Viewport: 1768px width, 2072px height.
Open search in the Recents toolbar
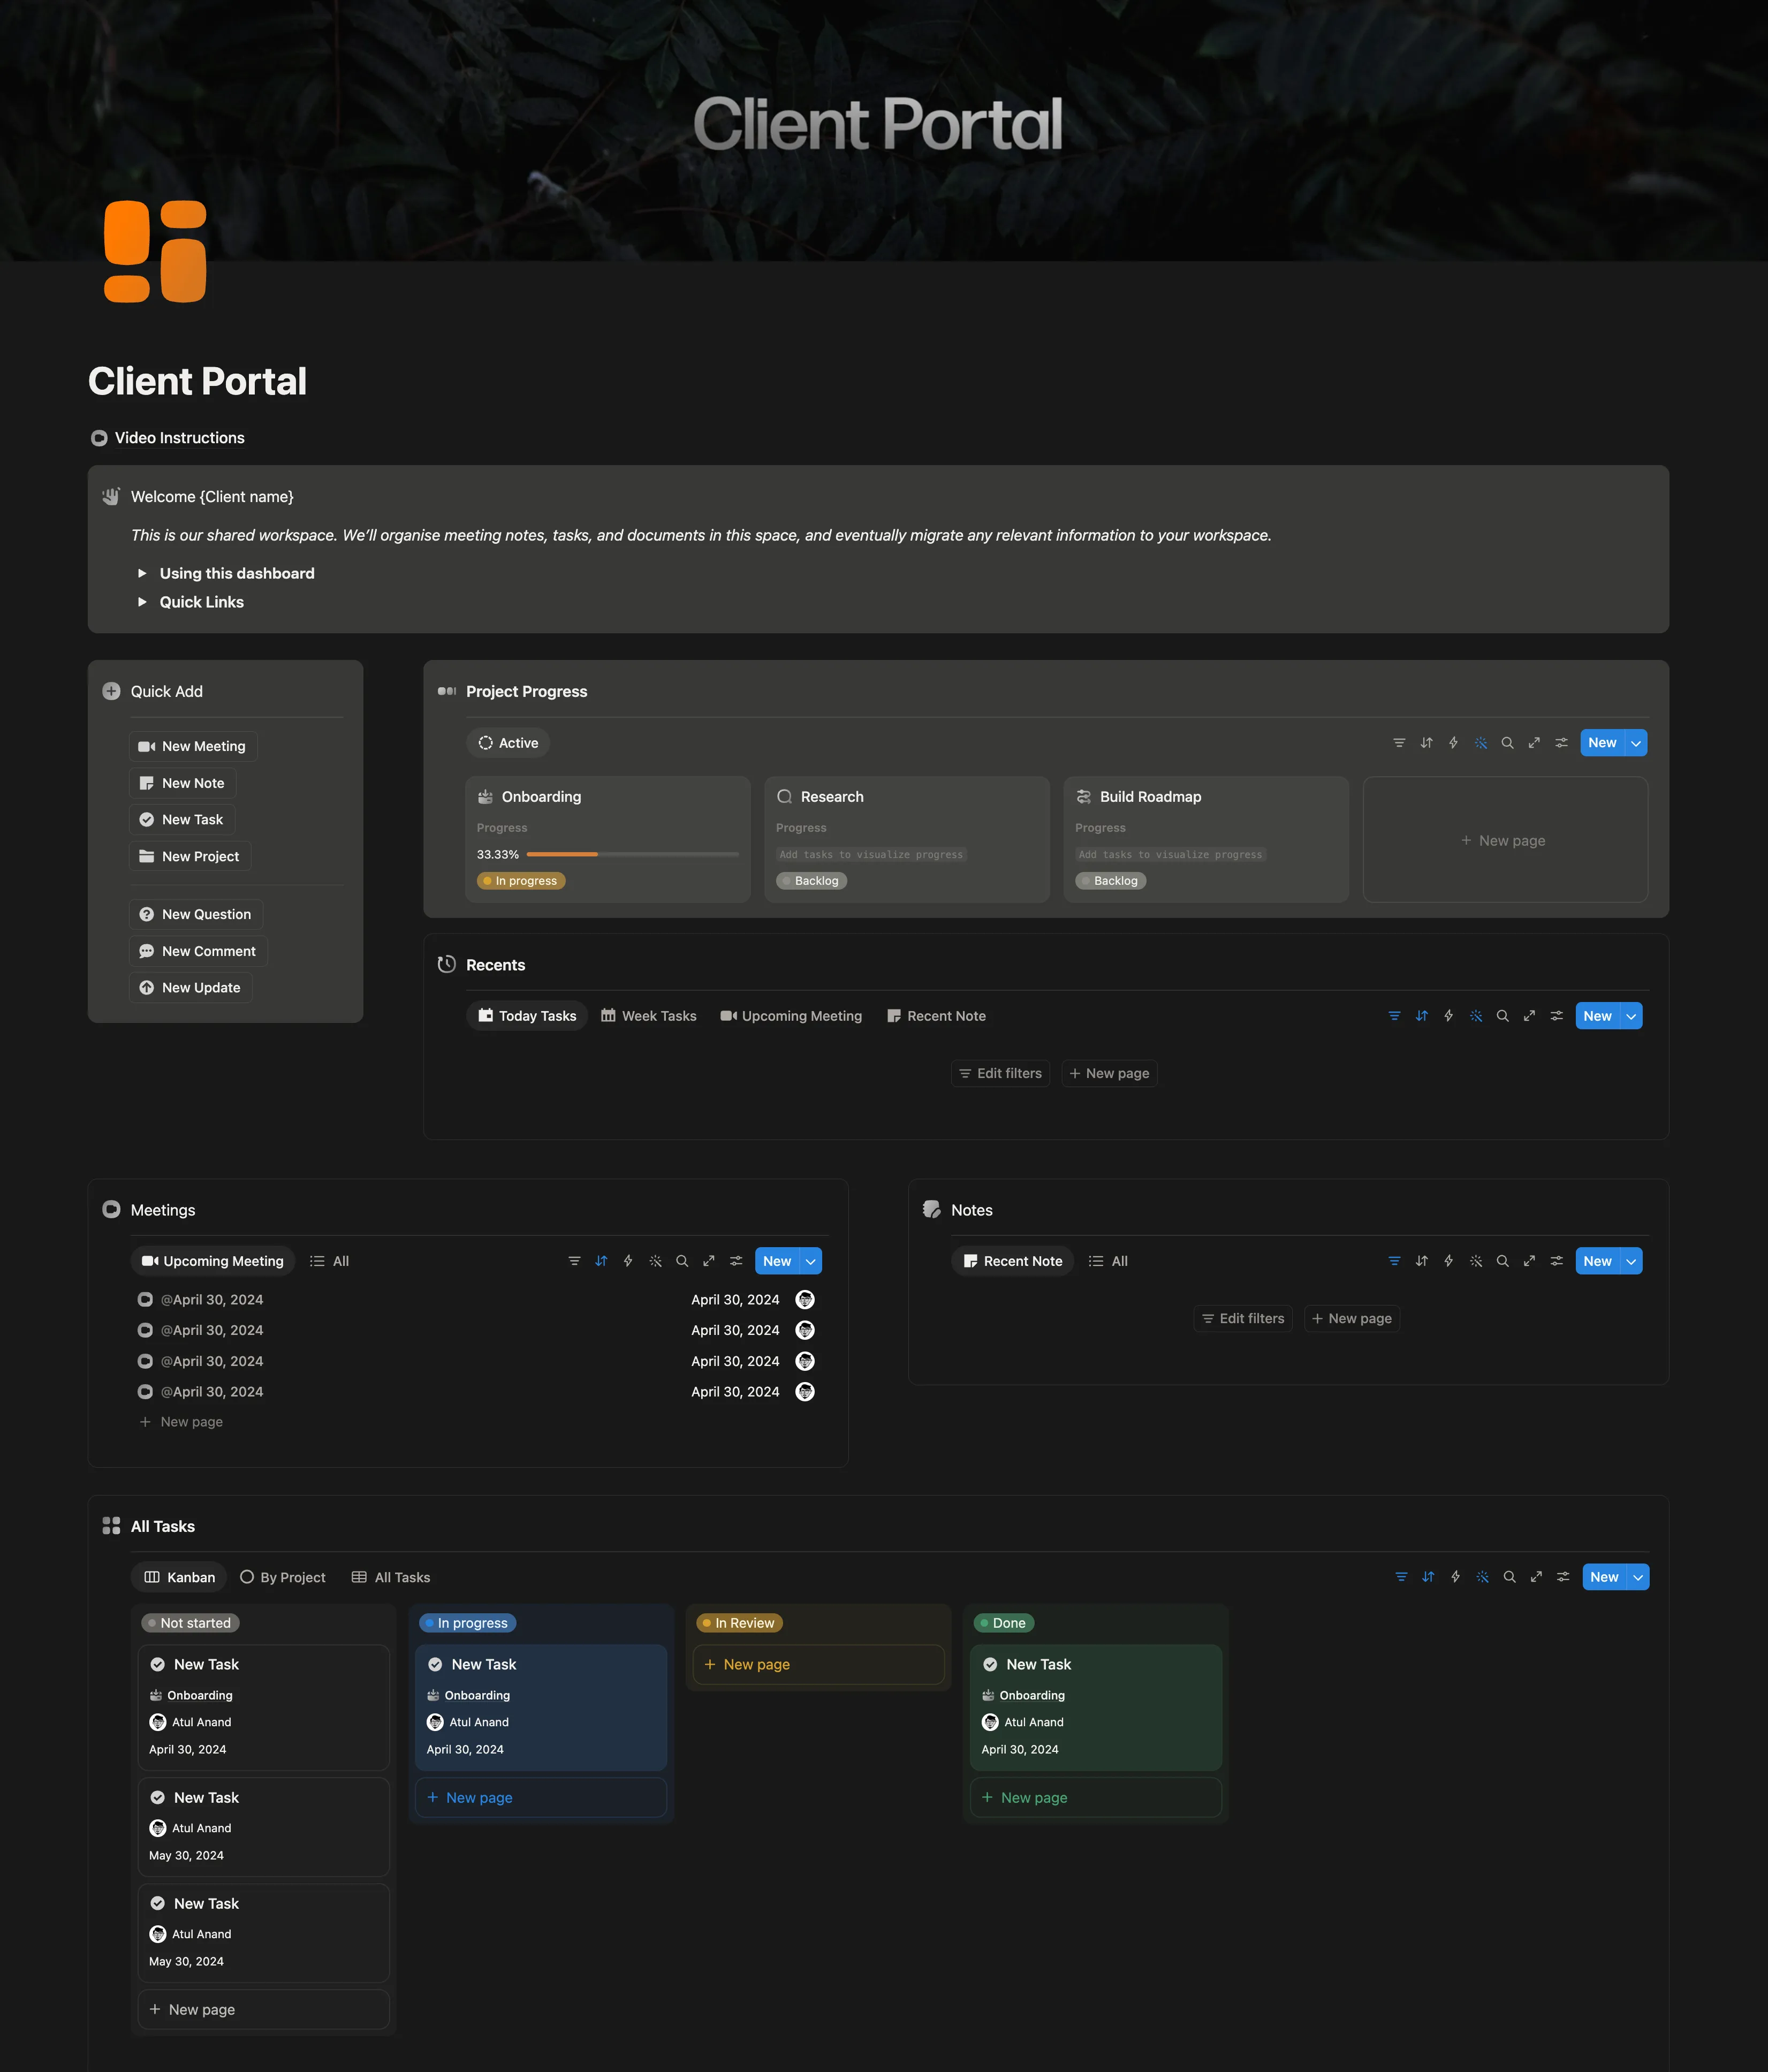[1502, 1016]
